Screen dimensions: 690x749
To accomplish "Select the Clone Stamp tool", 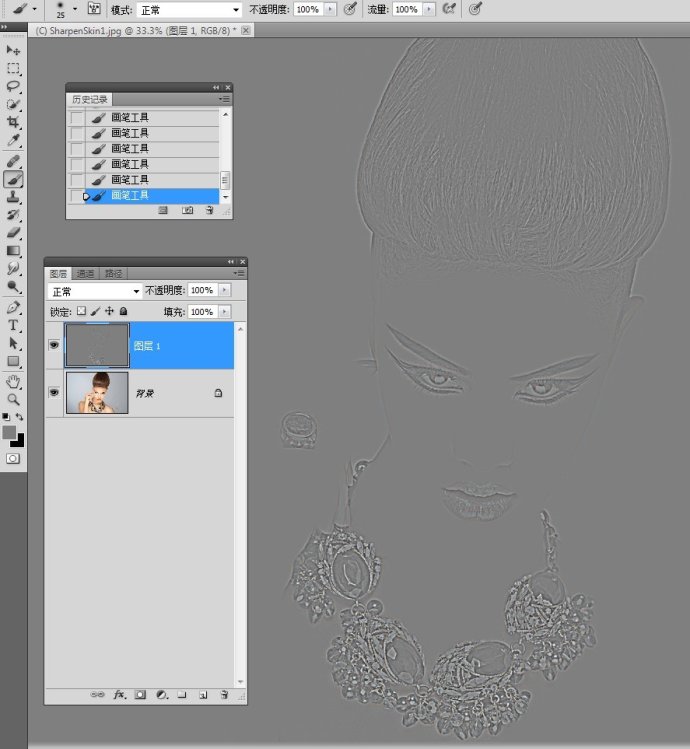I will 13,197.
